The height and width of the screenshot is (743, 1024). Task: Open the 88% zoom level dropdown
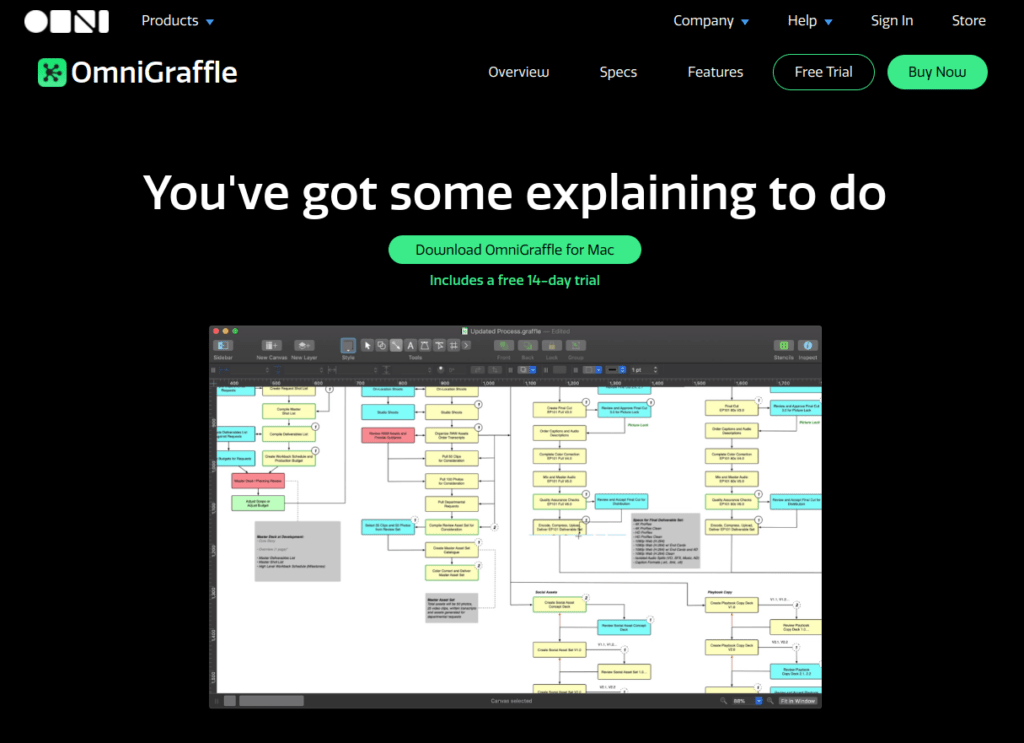pyautogui.click(x=758, y=701)
